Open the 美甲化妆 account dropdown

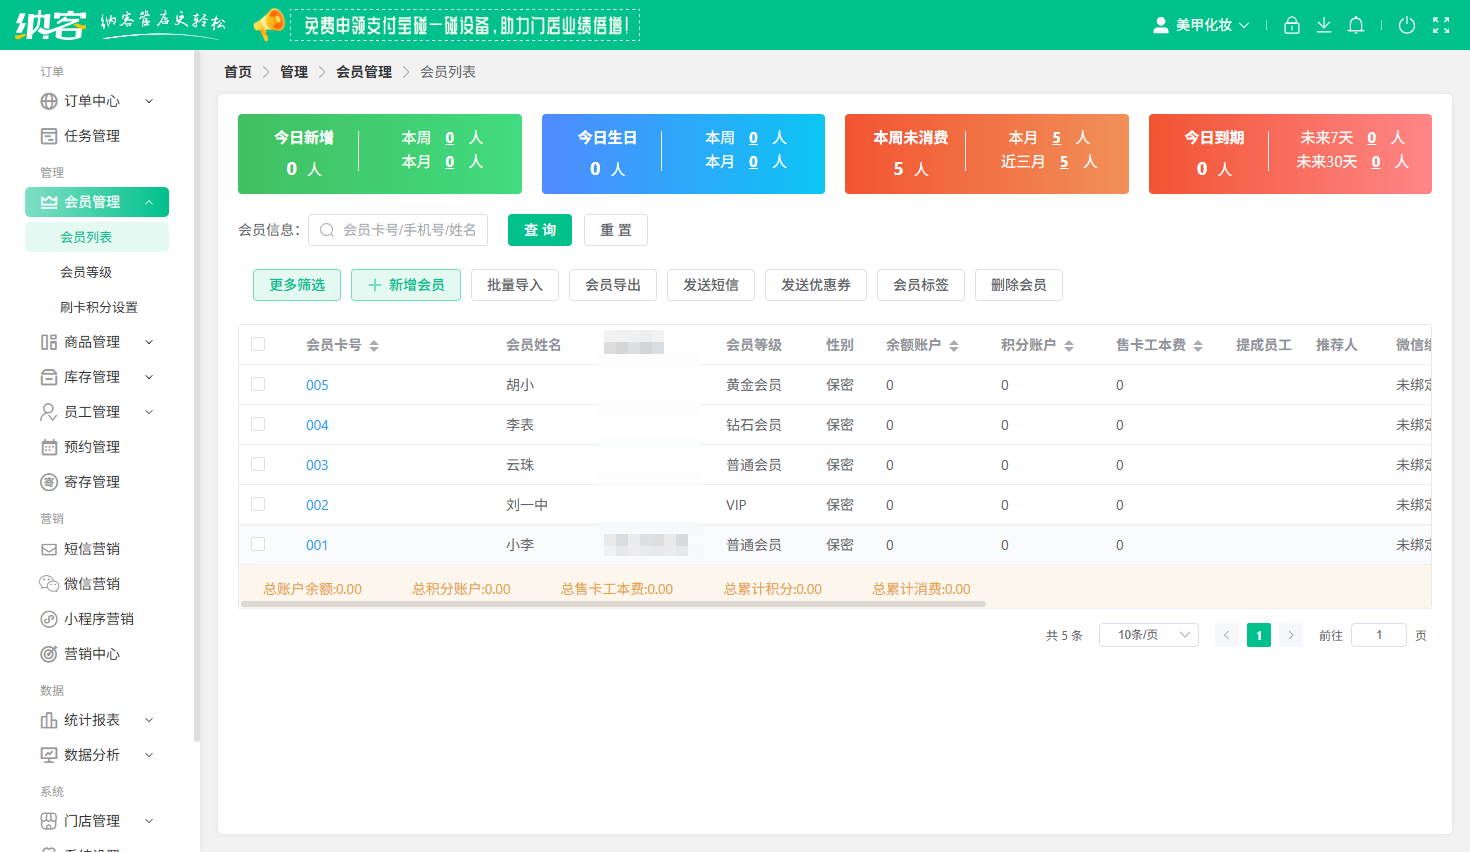[x=1202, y=25]
